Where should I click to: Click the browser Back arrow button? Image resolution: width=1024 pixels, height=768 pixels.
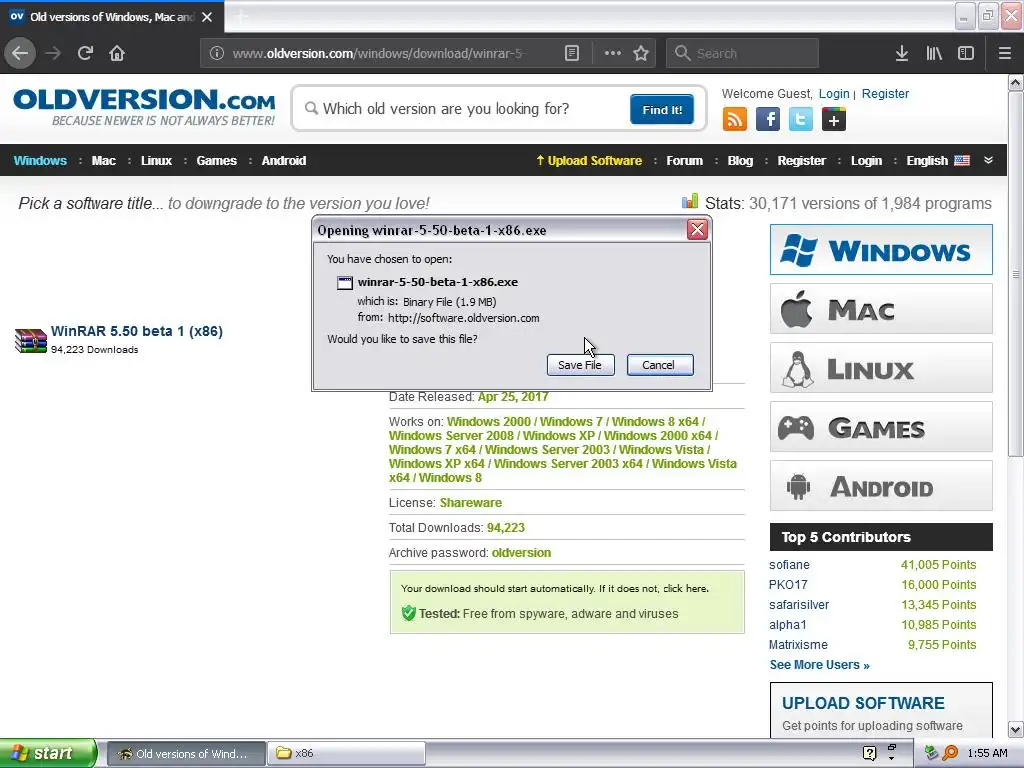click(x=20, y=53)
